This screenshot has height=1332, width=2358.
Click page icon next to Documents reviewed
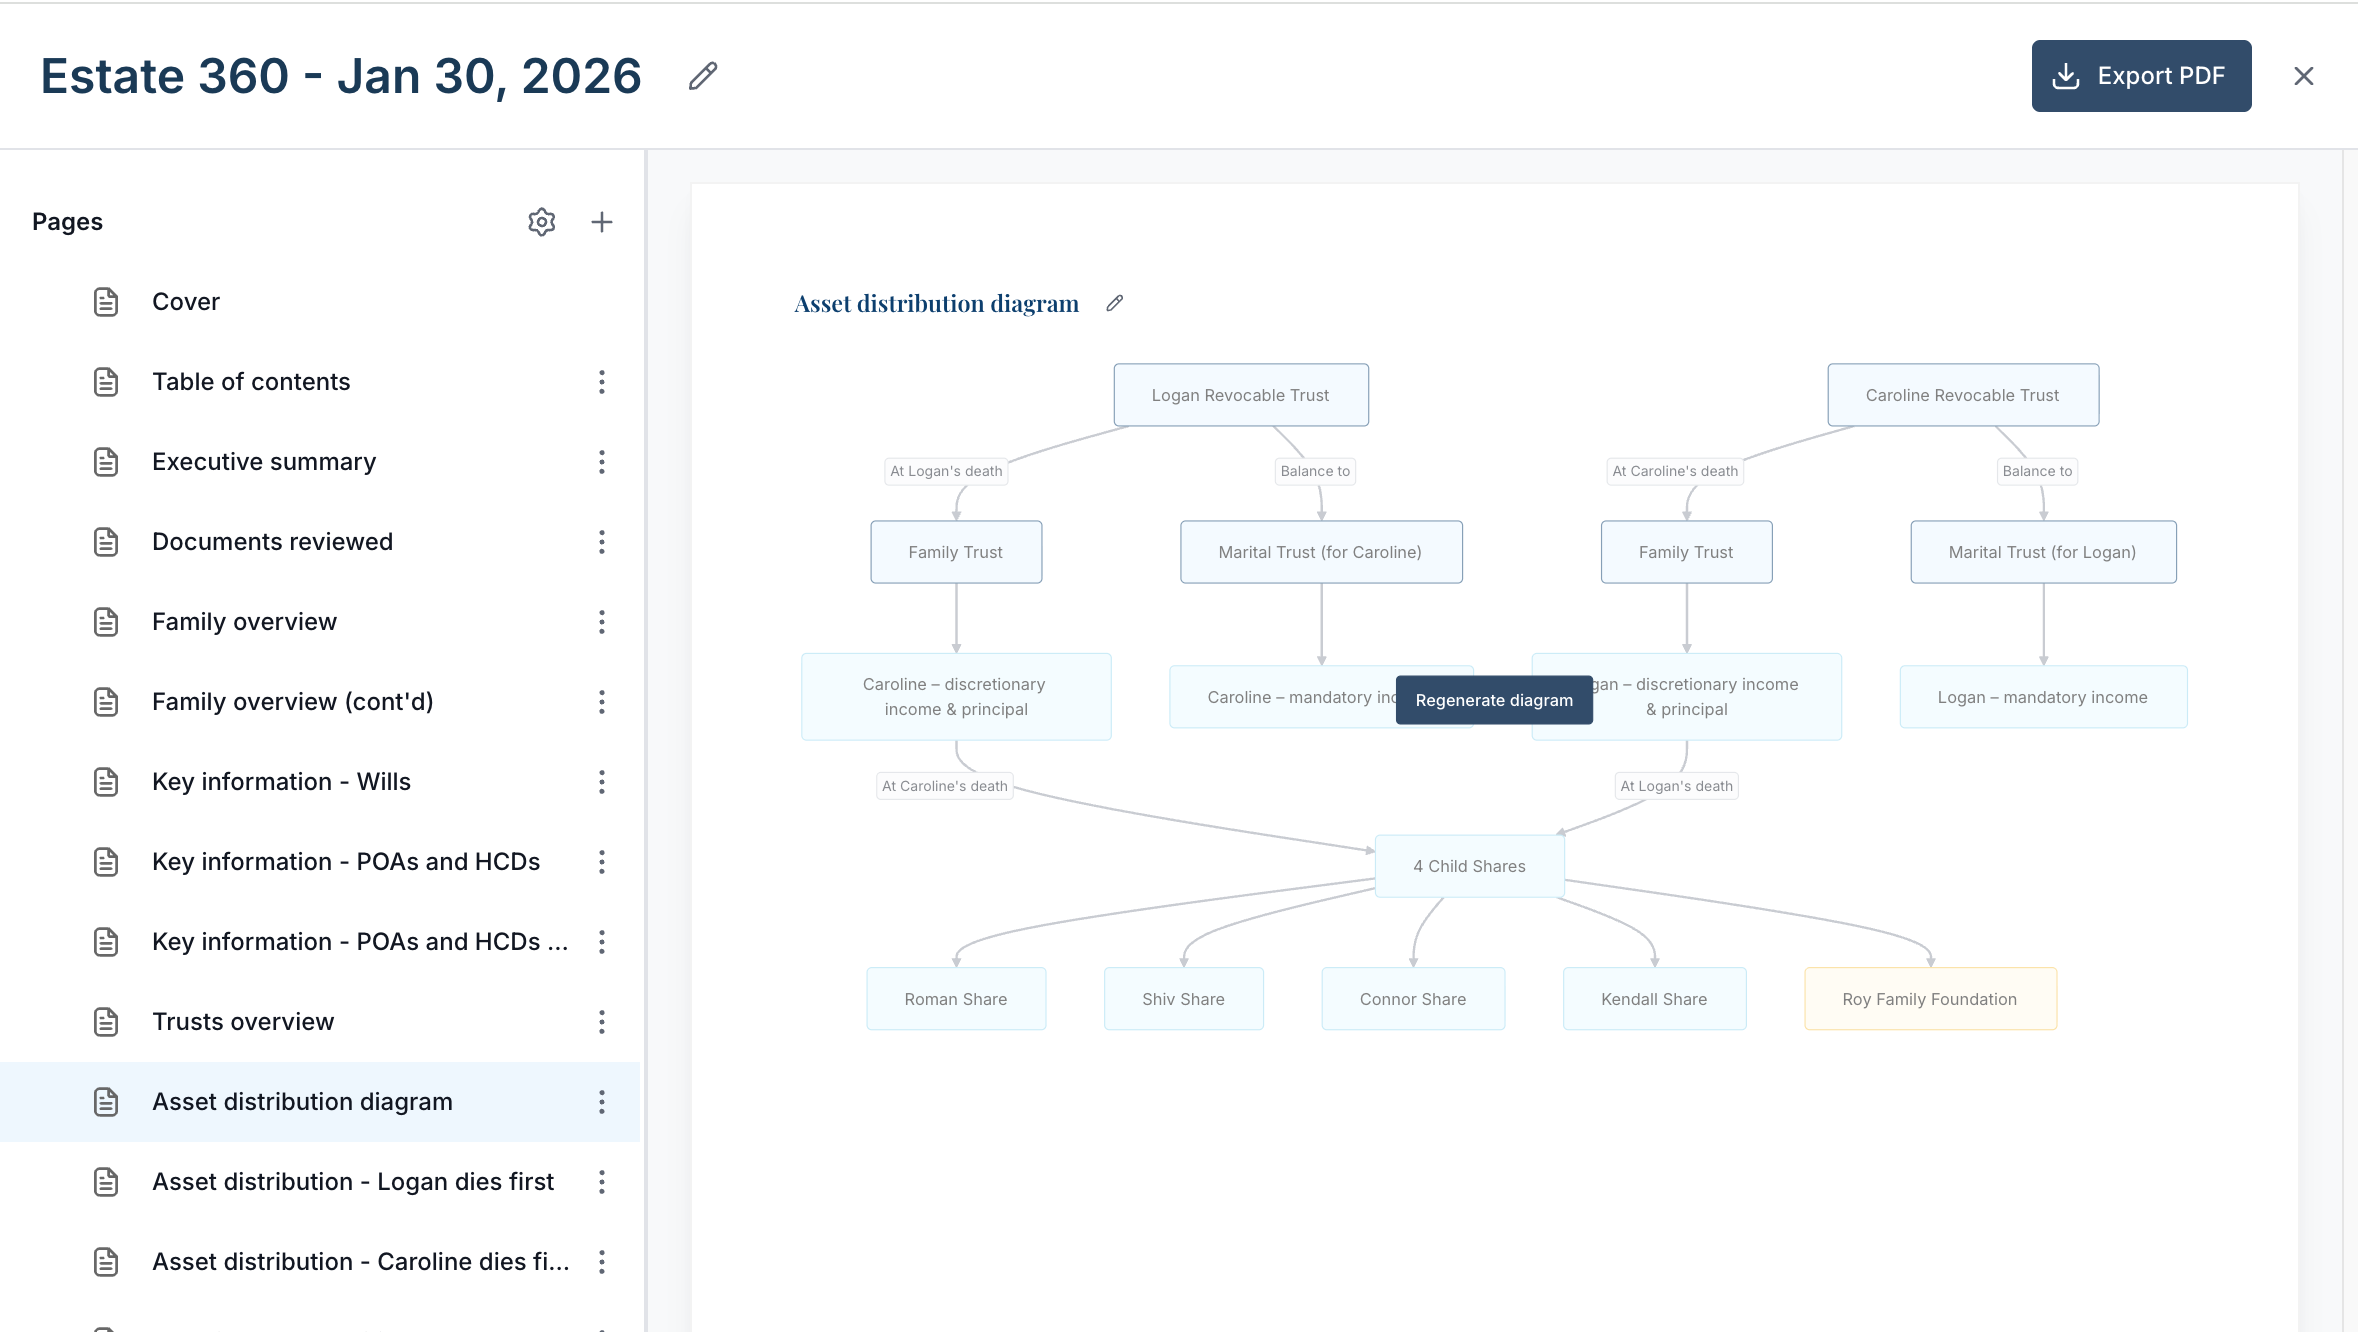tap(106, 542)
